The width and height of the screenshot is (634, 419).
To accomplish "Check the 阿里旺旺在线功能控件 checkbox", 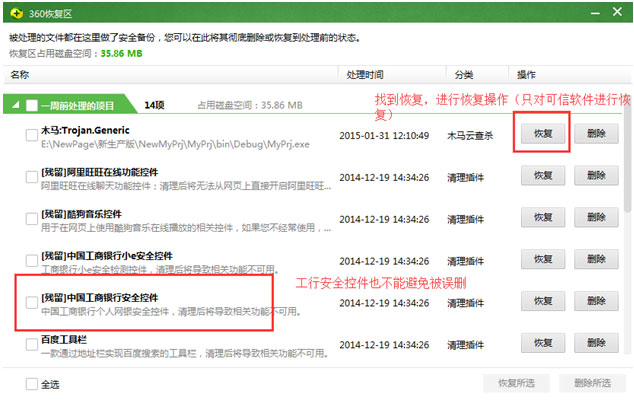I will [32, 177].
